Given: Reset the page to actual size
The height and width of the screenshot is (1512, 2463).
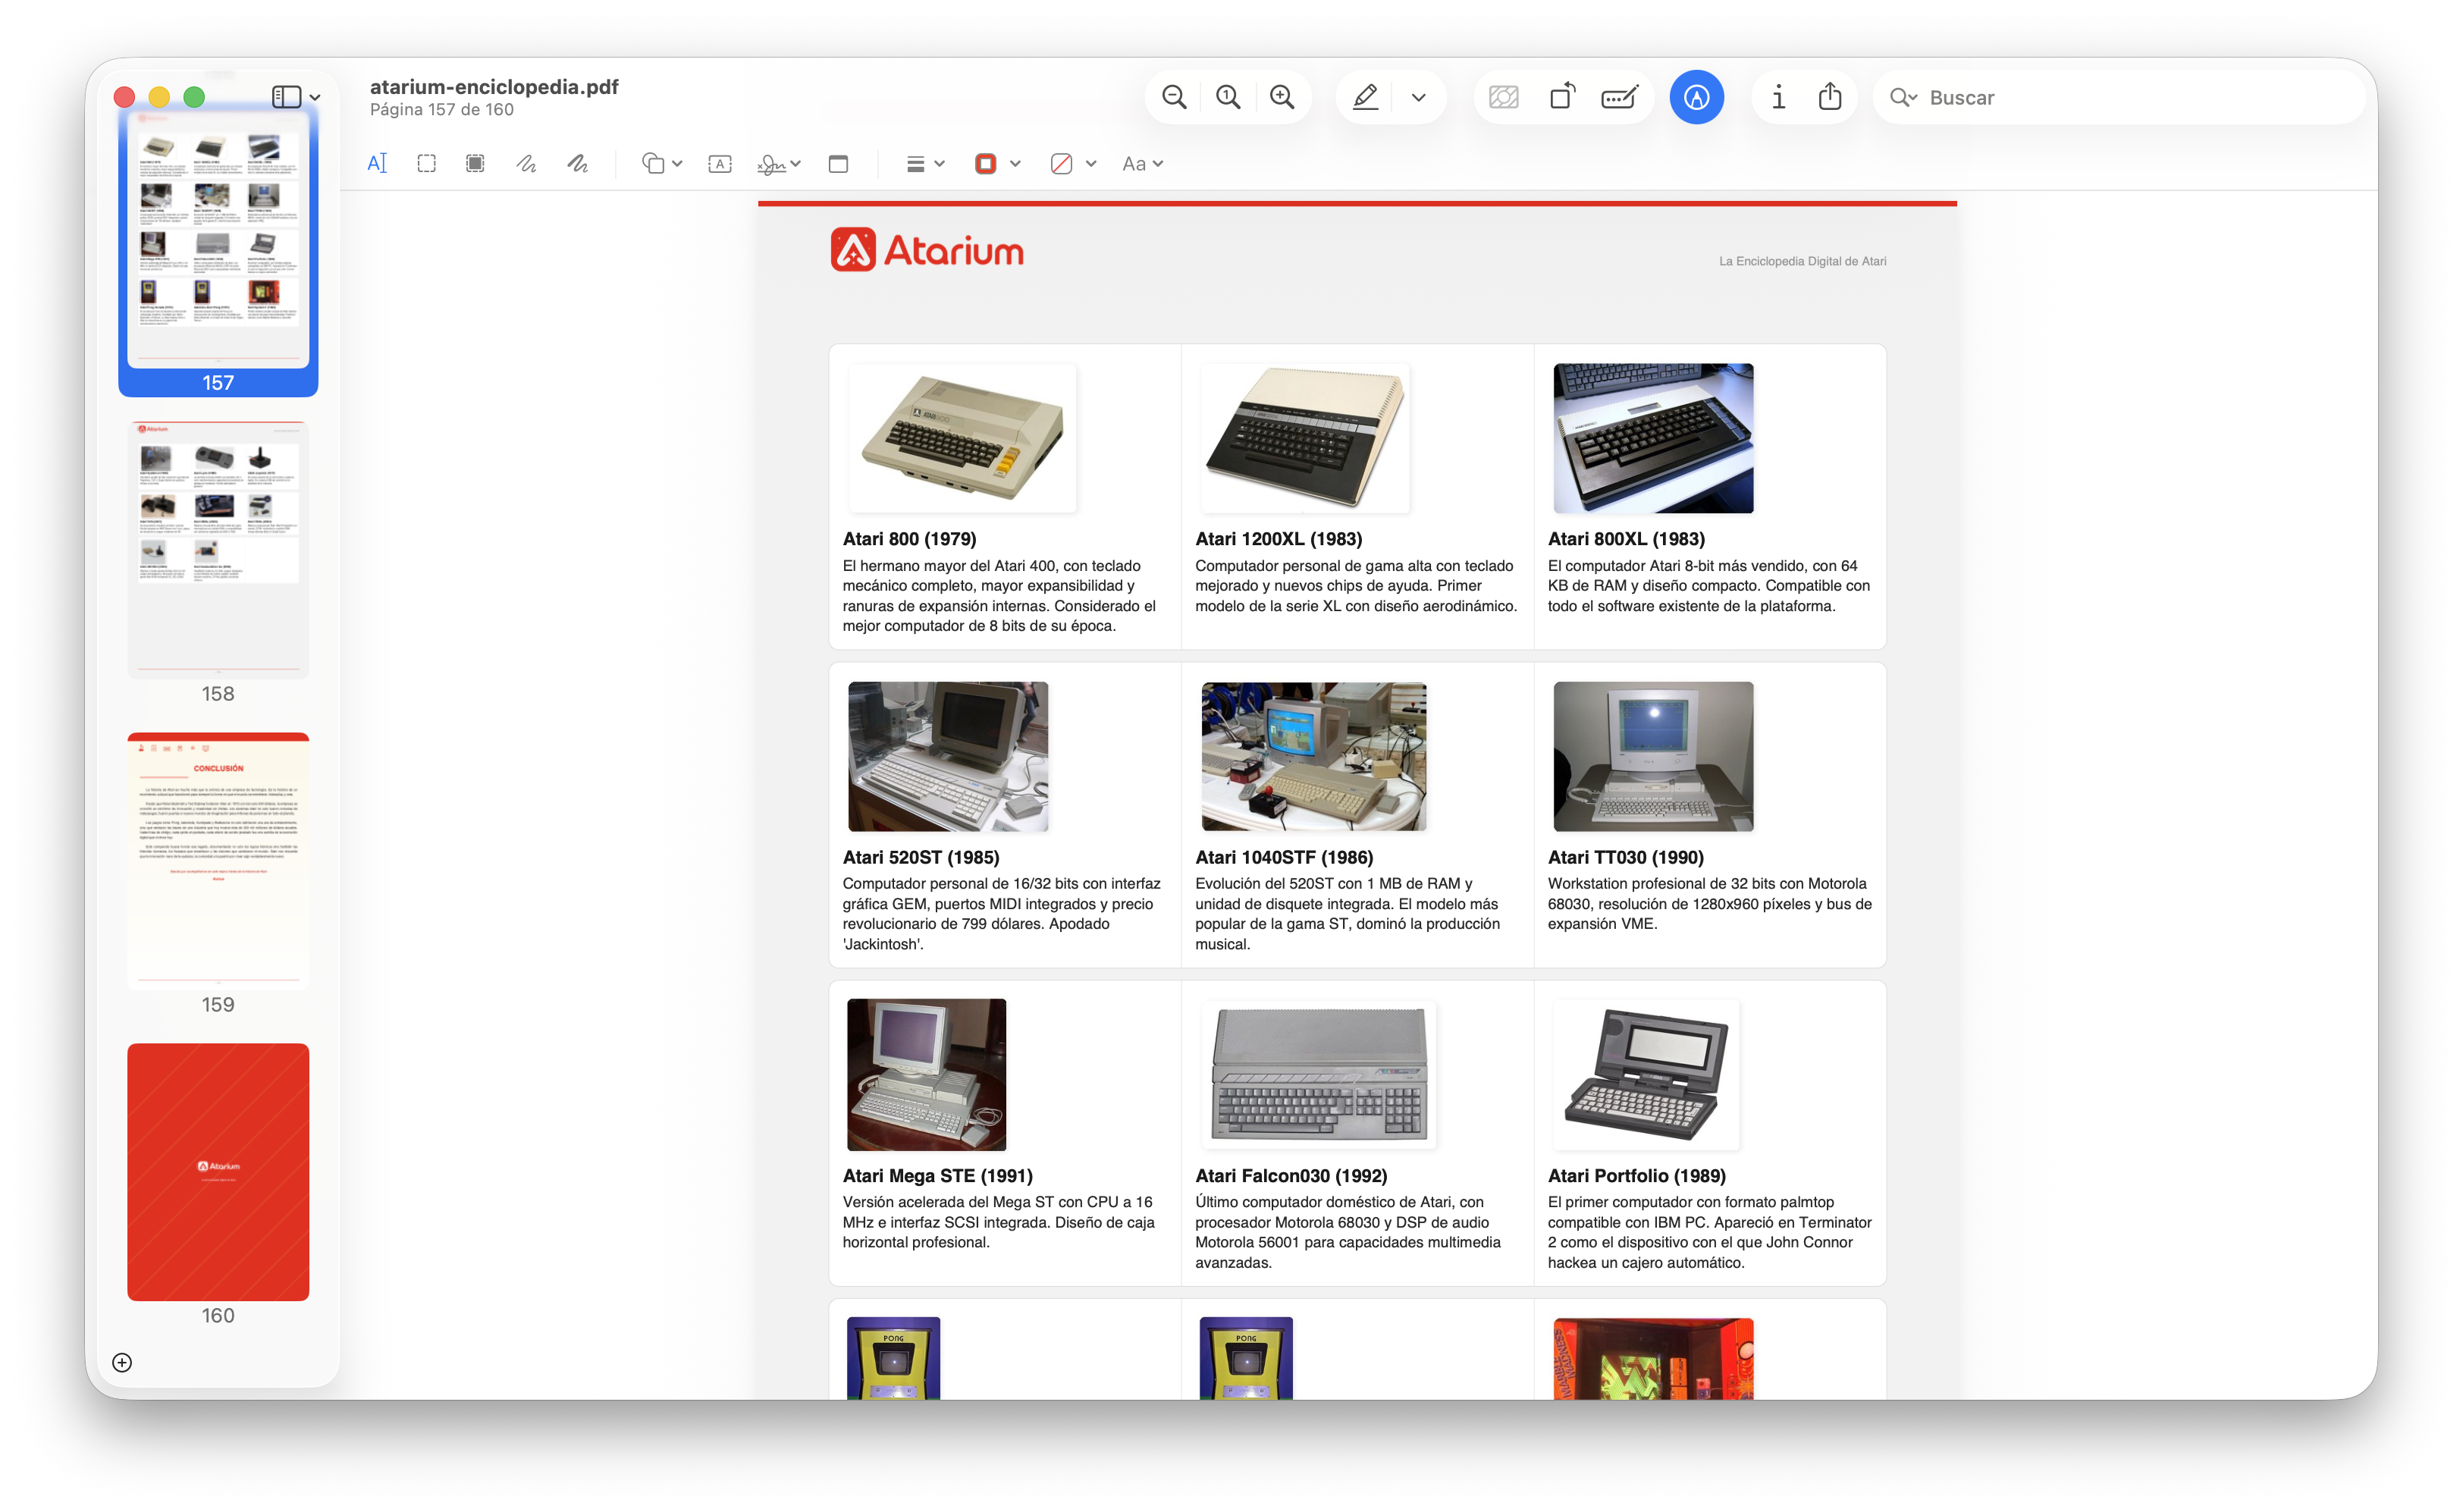Looking at the screenshot, I should pos(1228,97).
